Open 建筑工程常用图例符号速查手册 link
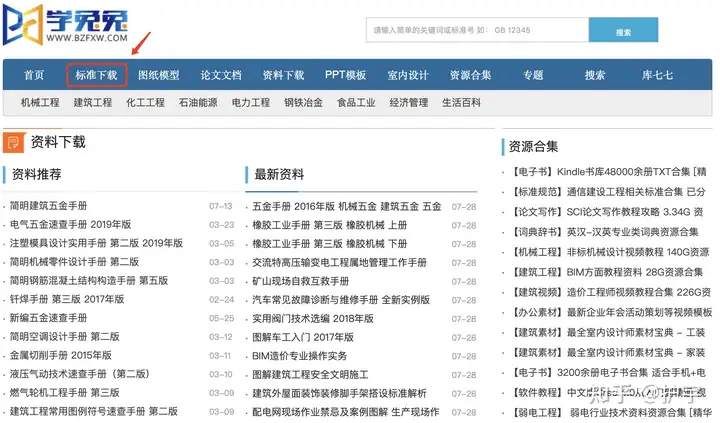This screenshot has height=423, width=720. coord(94,412)
